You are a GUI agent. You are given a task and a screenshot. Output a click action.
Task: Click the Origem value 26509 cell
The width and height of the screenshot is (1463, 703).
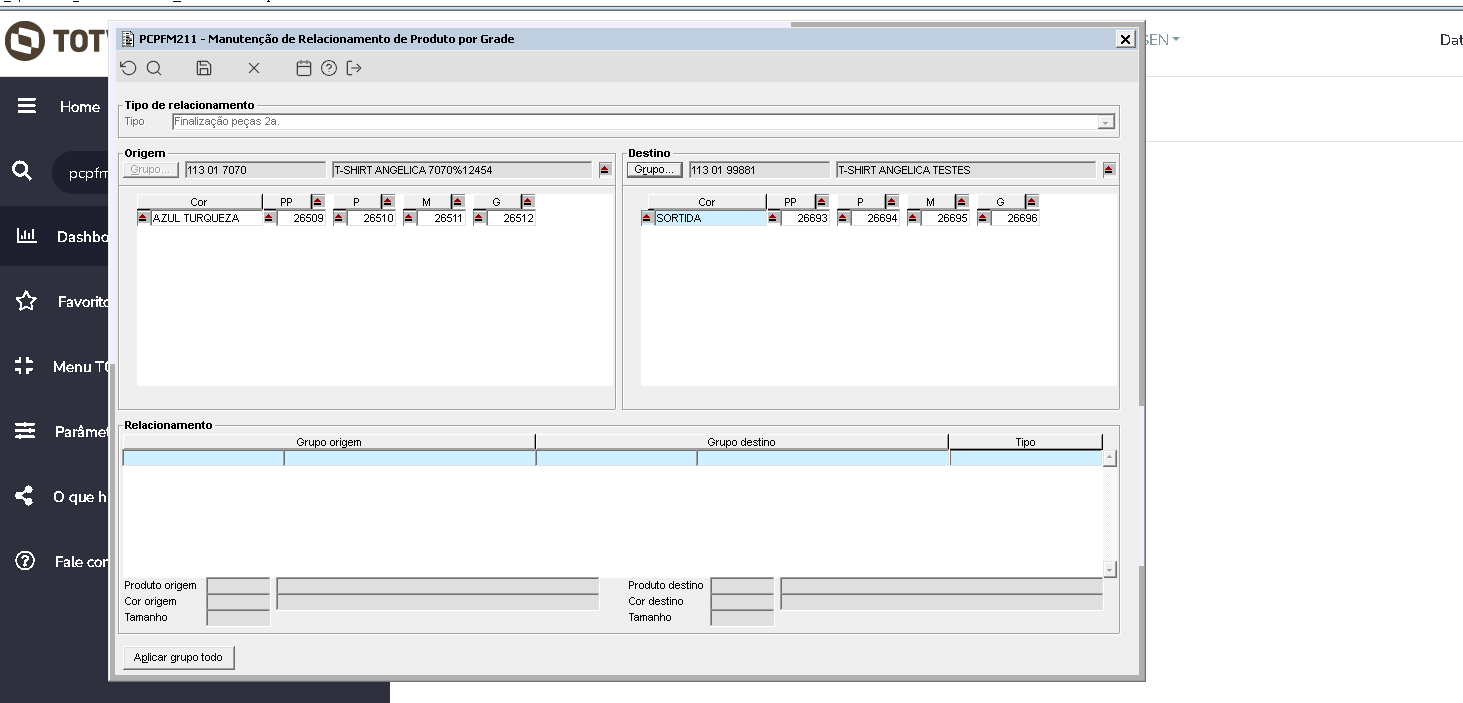click(x=301, y=218)
